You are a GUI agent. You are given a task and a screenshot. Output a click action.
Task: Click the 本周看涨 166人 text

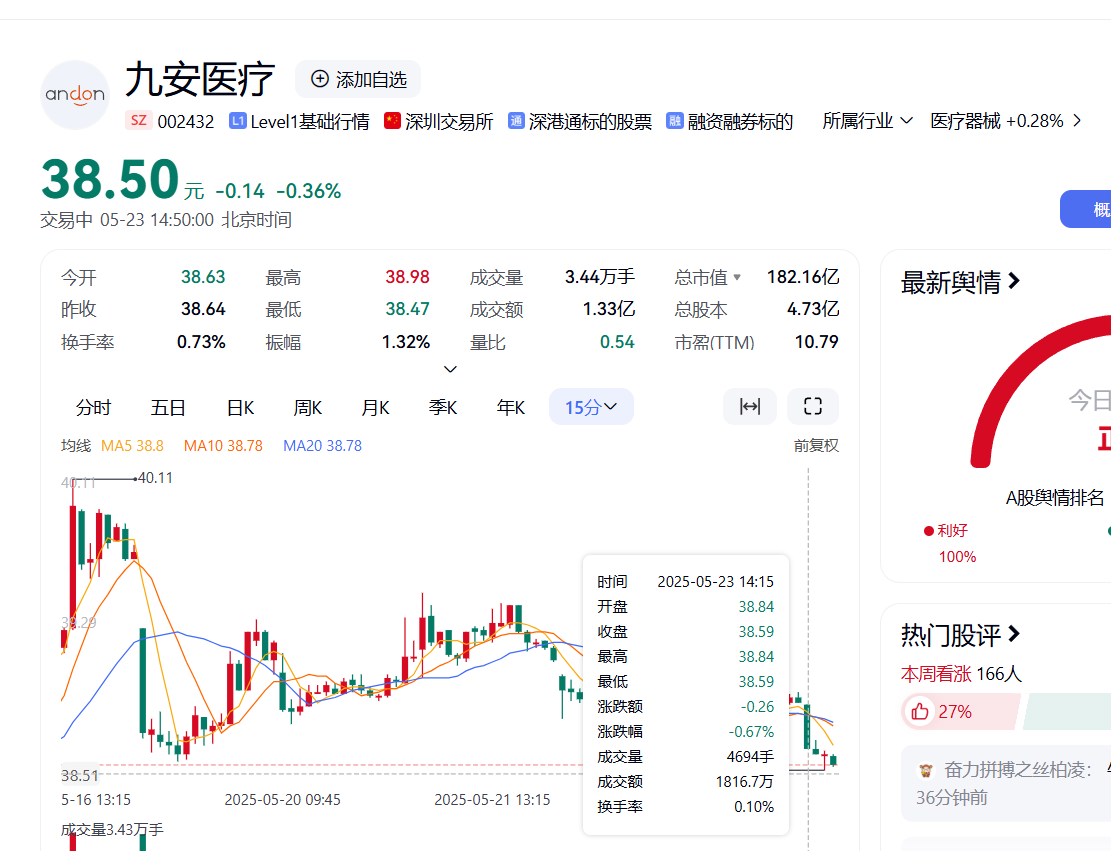pos(961,674)
